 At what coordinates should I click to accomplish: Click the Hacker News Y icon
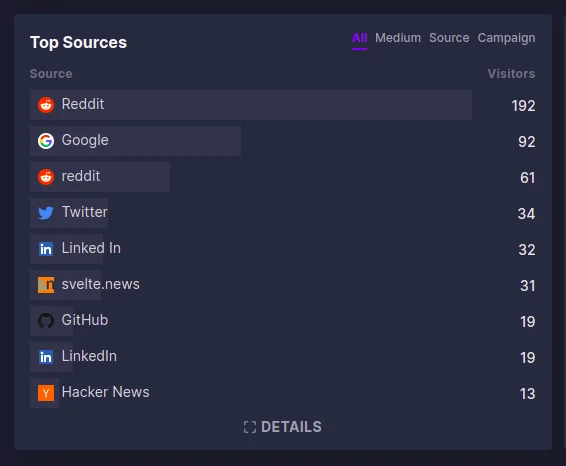pyautogui.click(x=46, y=393)
